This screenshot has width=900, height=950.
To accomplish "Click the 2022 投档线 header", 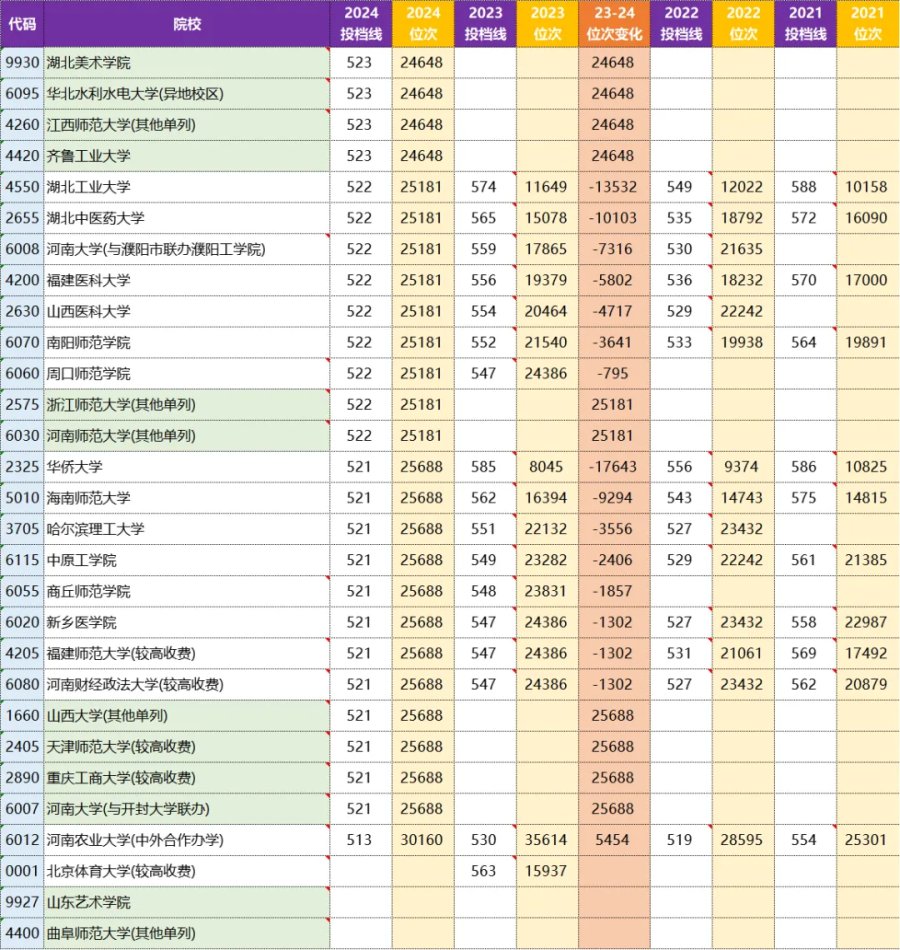I will (681, 24).
